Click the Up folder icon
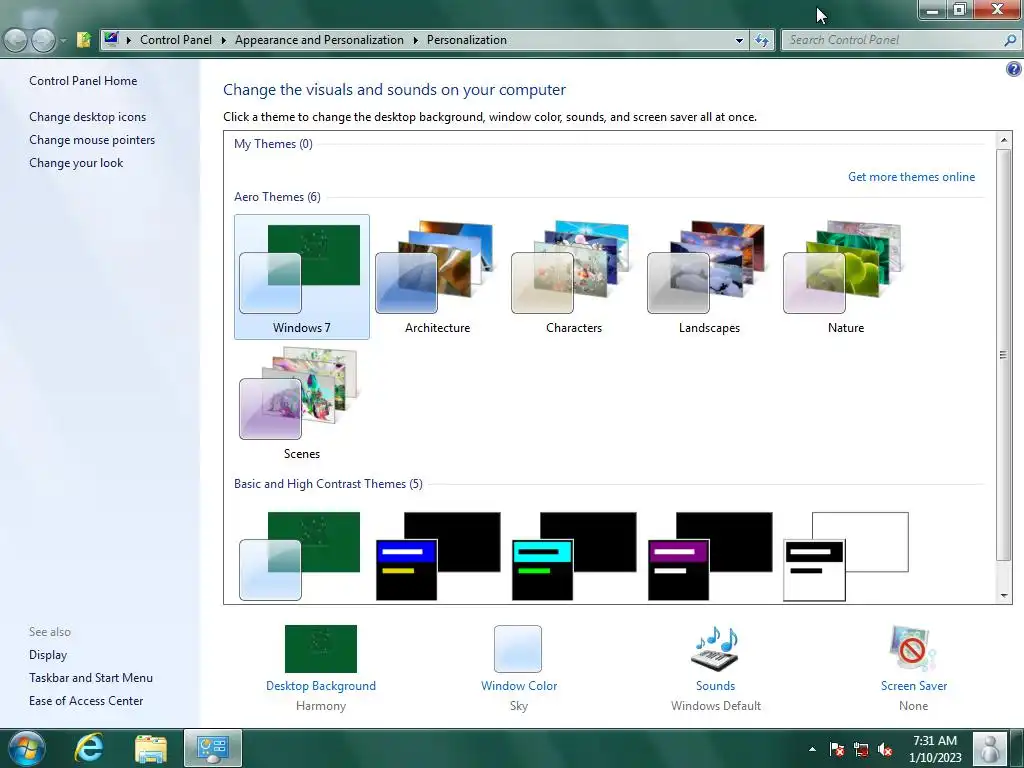 (84, 40)
